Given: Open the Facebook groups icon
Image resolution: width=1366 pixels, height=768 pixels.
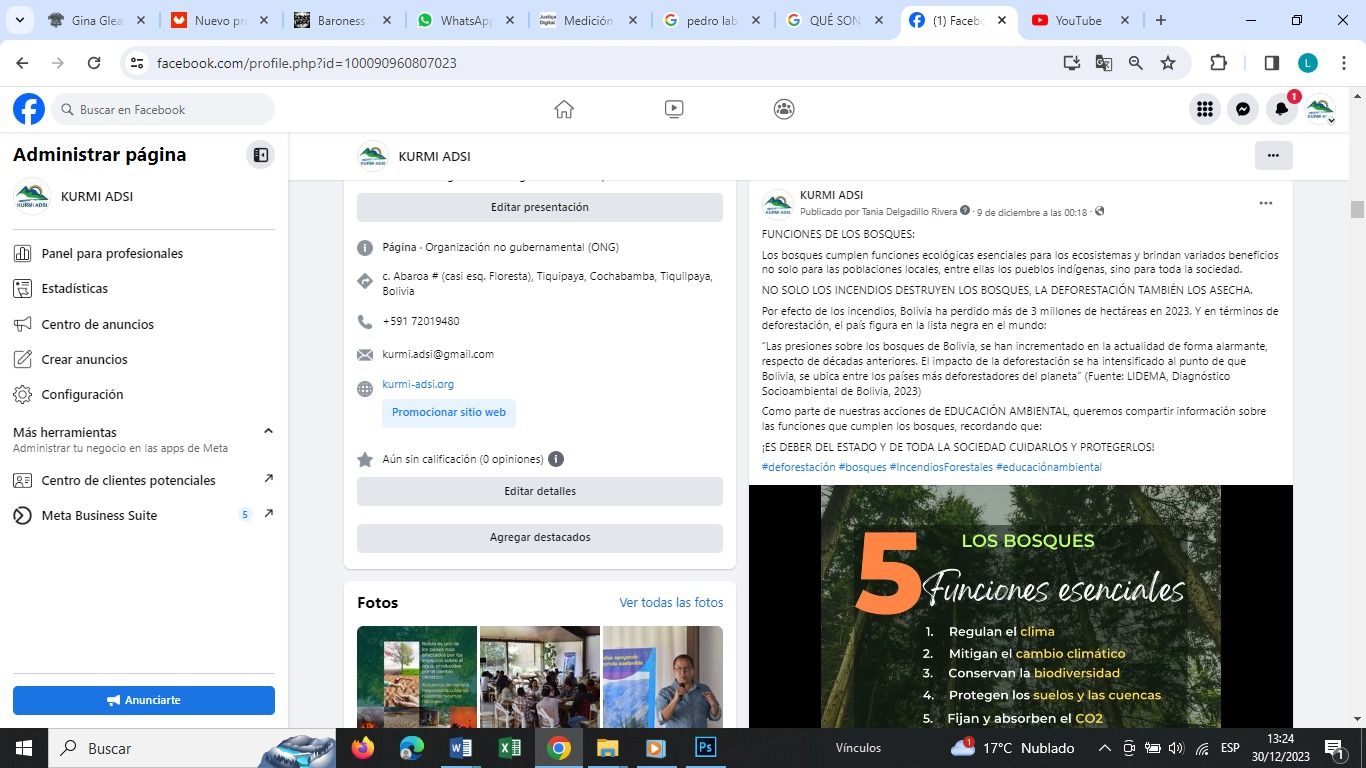Looking at the screenshot, I should (x=784, y=109).
